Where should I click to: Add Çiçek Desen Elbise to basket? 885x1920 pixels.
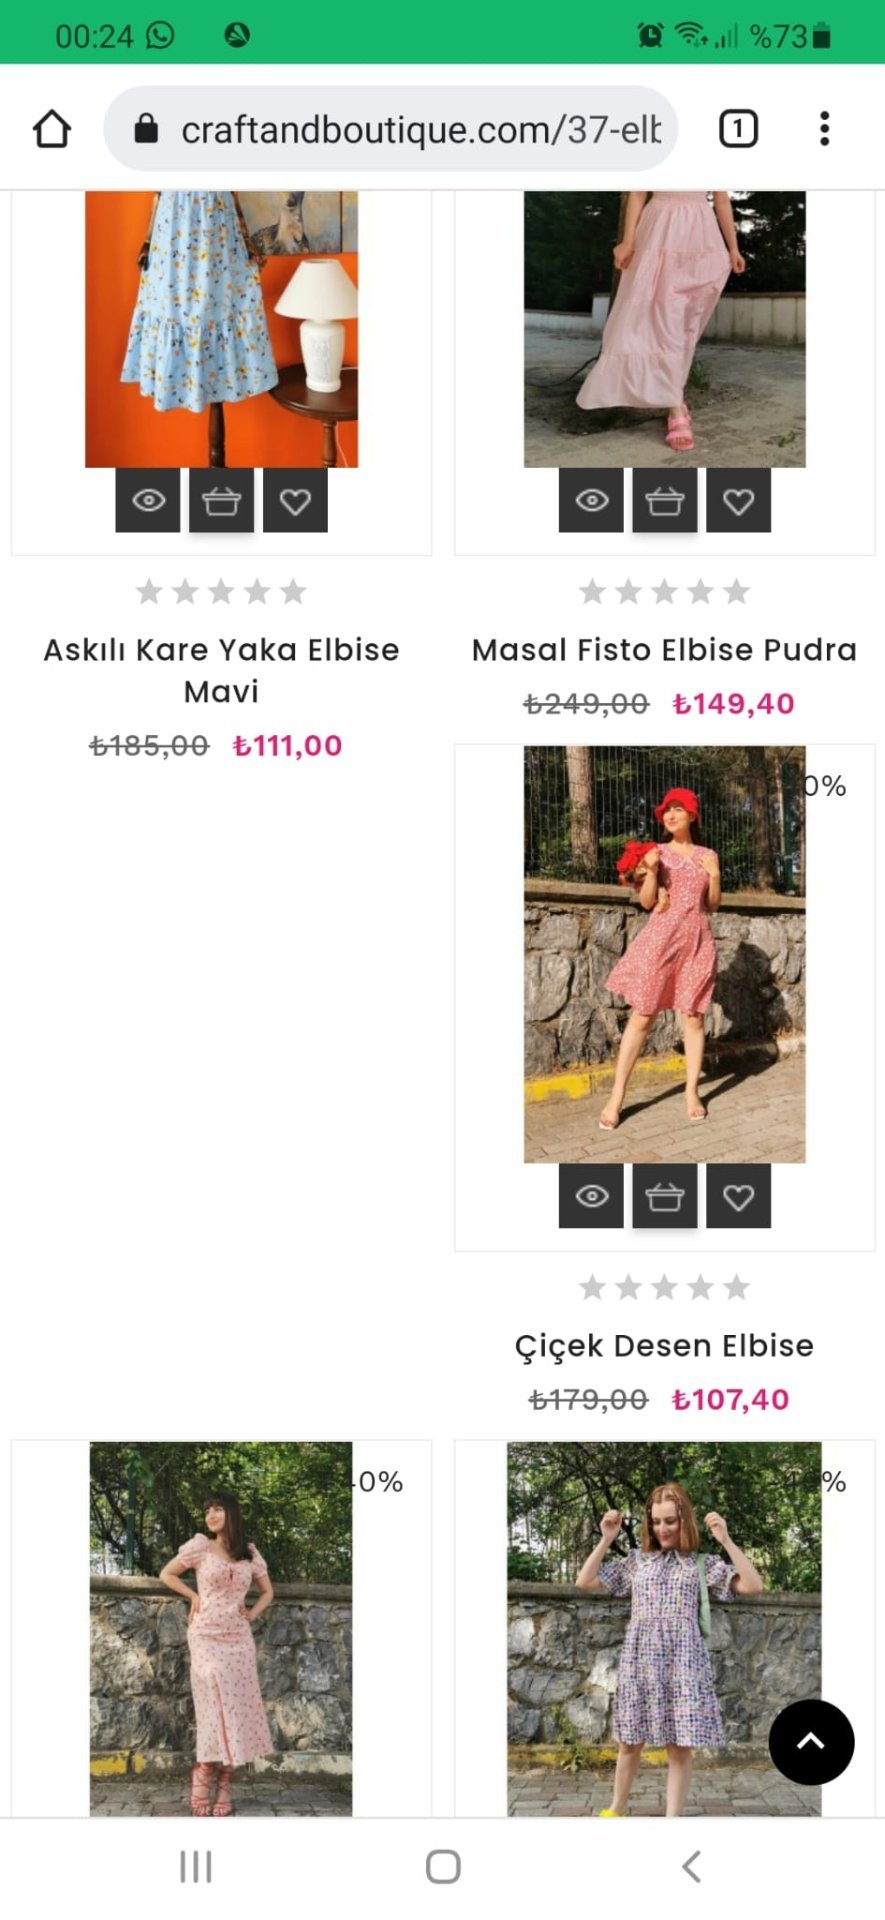tap(665, 1196)
